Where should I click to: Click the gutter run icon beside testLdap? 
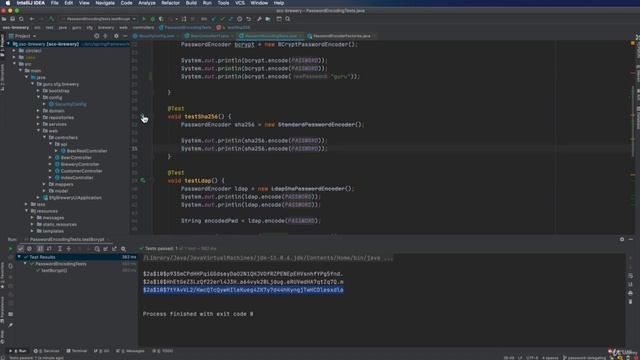click(143, 180)
